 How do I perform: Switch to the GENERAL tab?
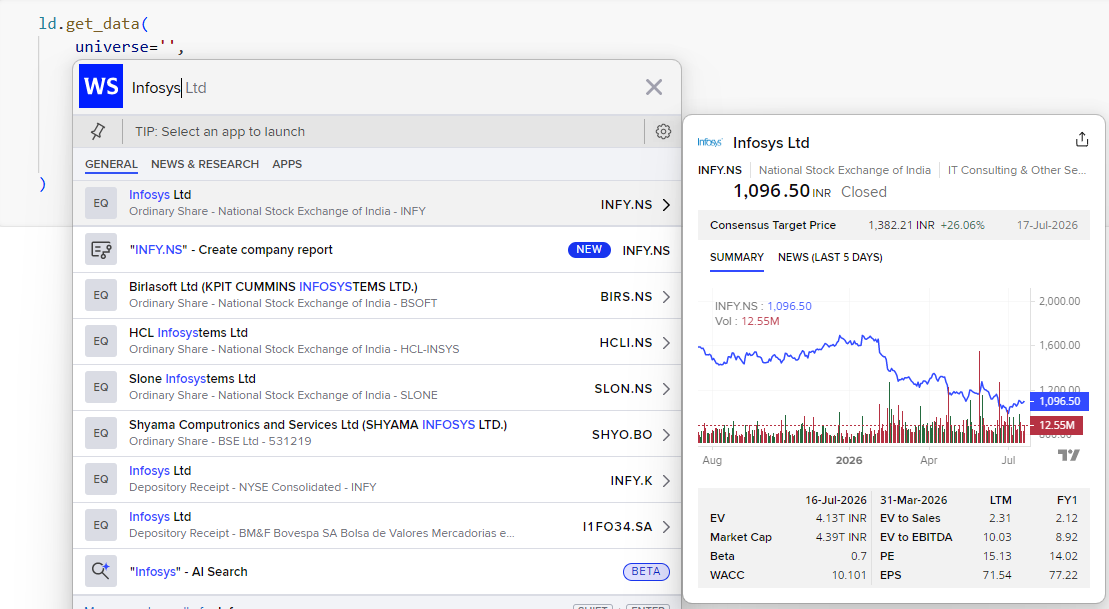coord(111,164)
